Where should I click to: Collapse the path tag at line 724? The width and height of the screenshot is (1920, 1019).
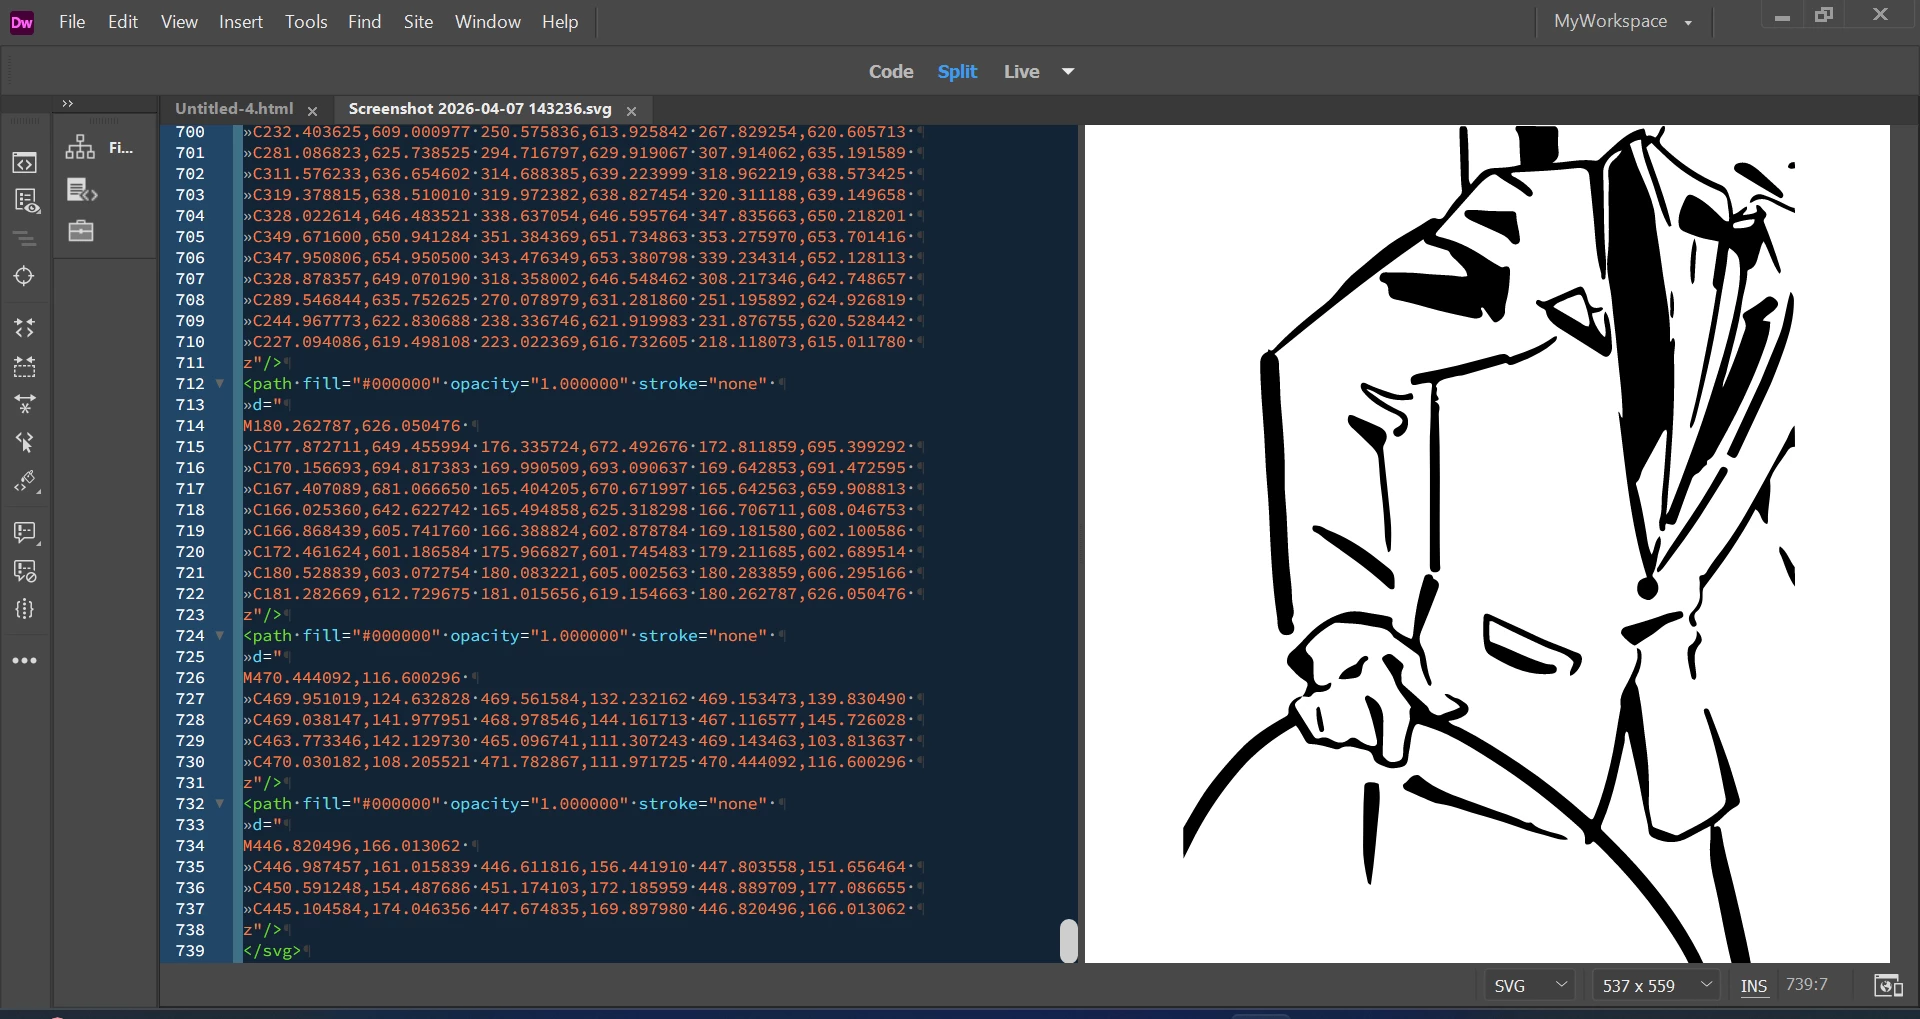pyautogui.click(x=220, y=636)
